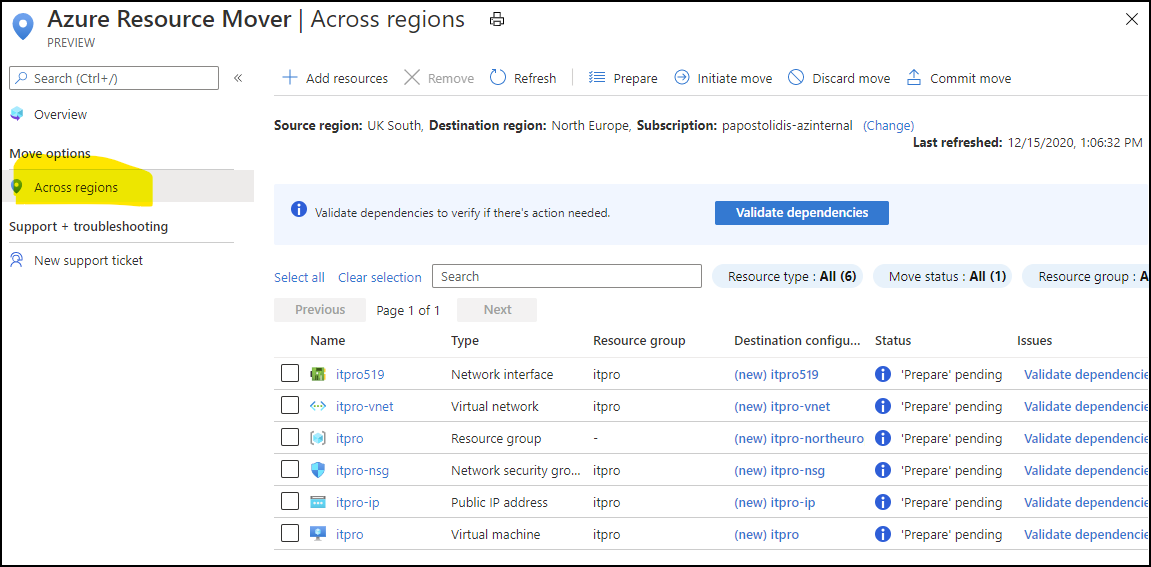Open the itpro-ip resource link

[357, 503]
